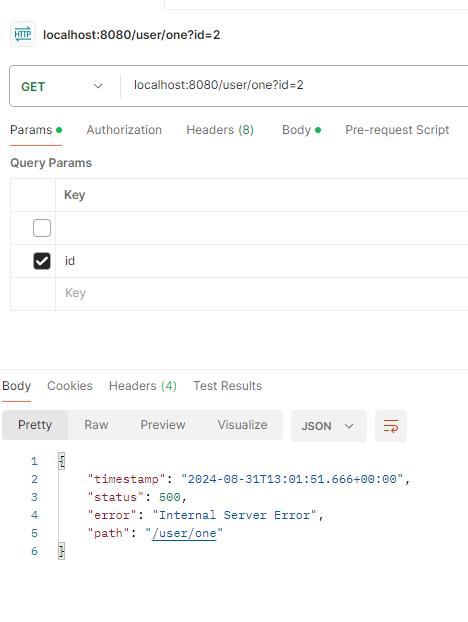Image resolution: width=468 pixels, height=622 pixels.
Task: Open the Headers (8) request tab
Action: point(220,130)
